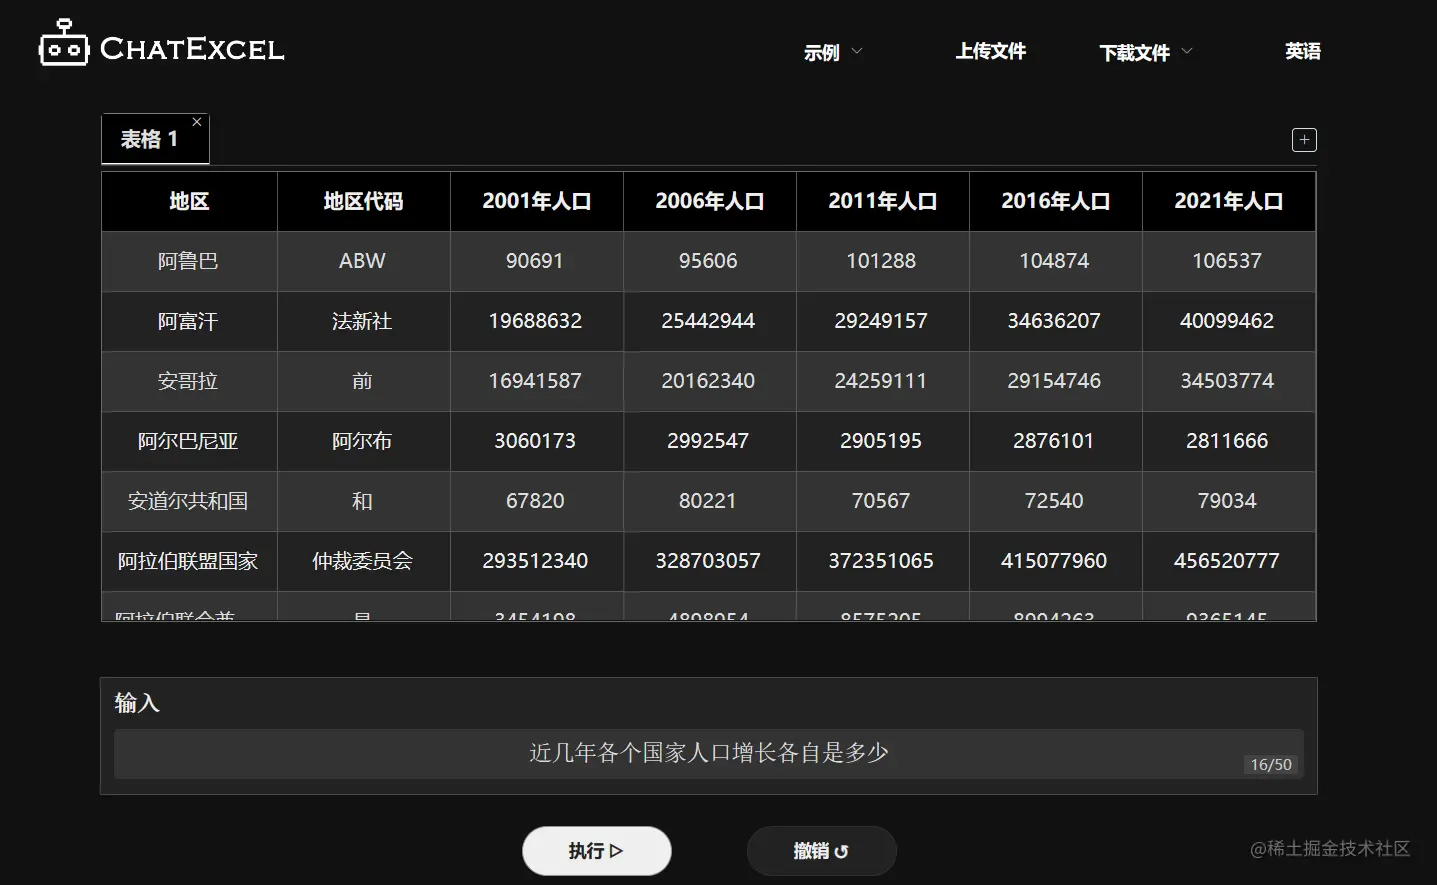The height and width of the screenshot is (885, 1437).
Task: Click the 106537 population cell
Action: point(1228,261)
